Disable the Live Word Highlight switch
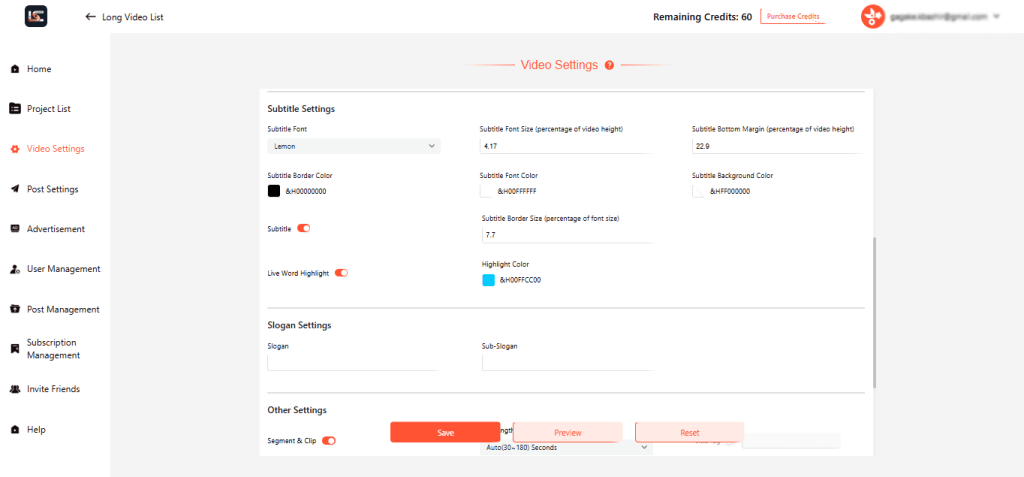This screenshot has width=1024, height=477. (x=341, y=273)
